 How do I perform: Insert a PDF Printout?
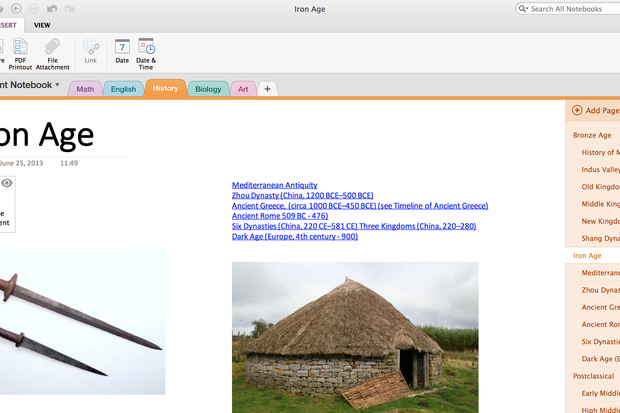coord(20,54)
